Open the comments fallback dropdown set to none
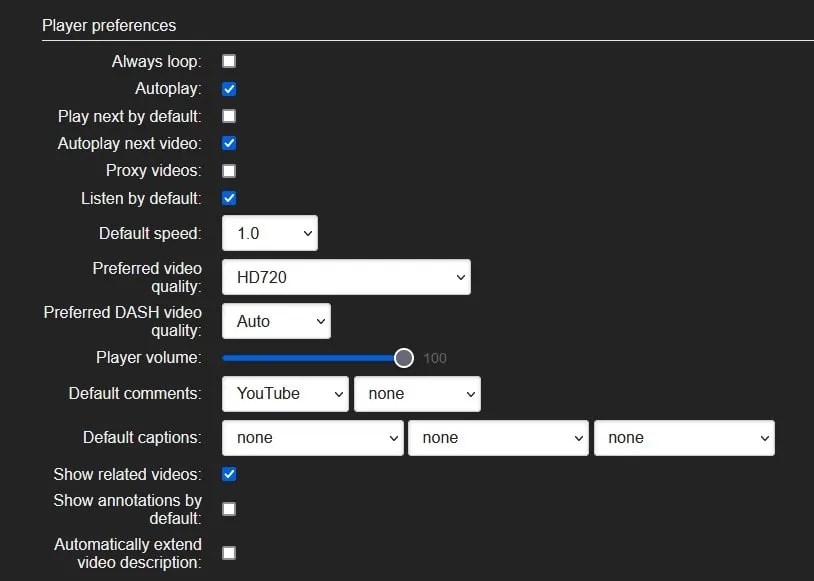Screen dimensions: 814x581 point(417,393)
